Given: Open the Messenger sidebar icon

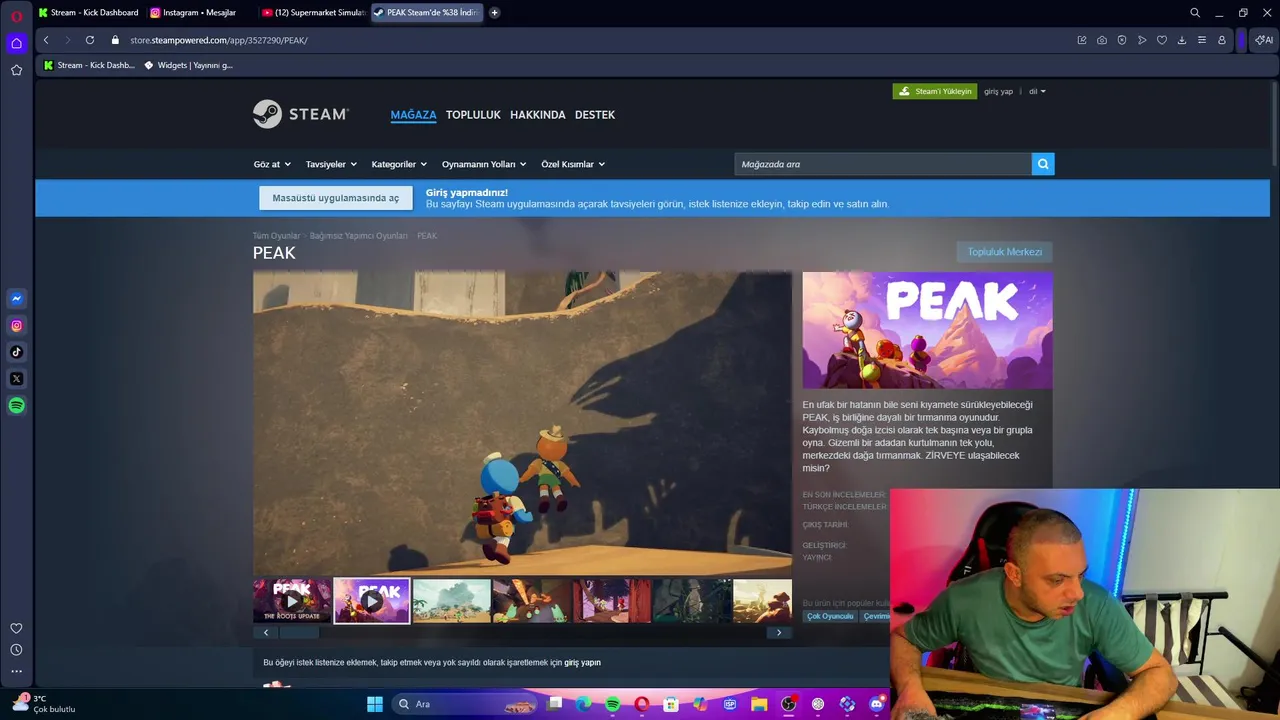Looking at the screenshot, I should click(16, 298).
